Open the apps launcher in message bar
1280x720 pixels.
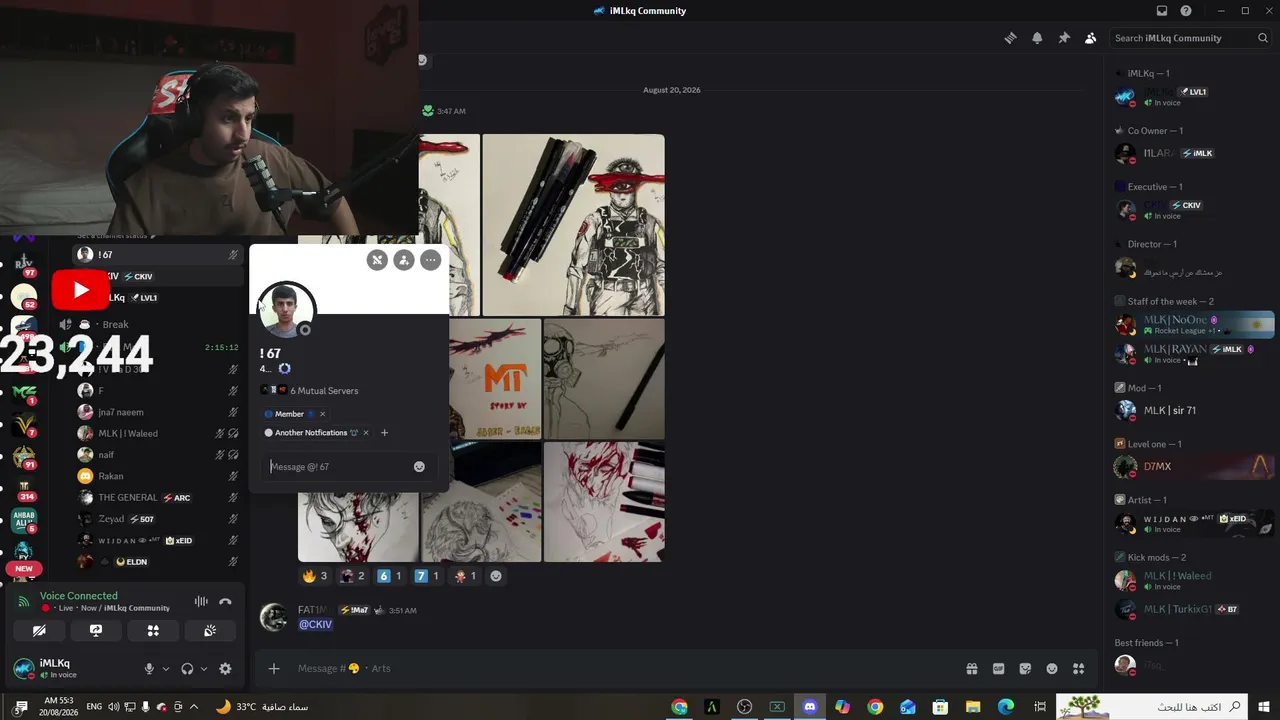click(1079, 668)
